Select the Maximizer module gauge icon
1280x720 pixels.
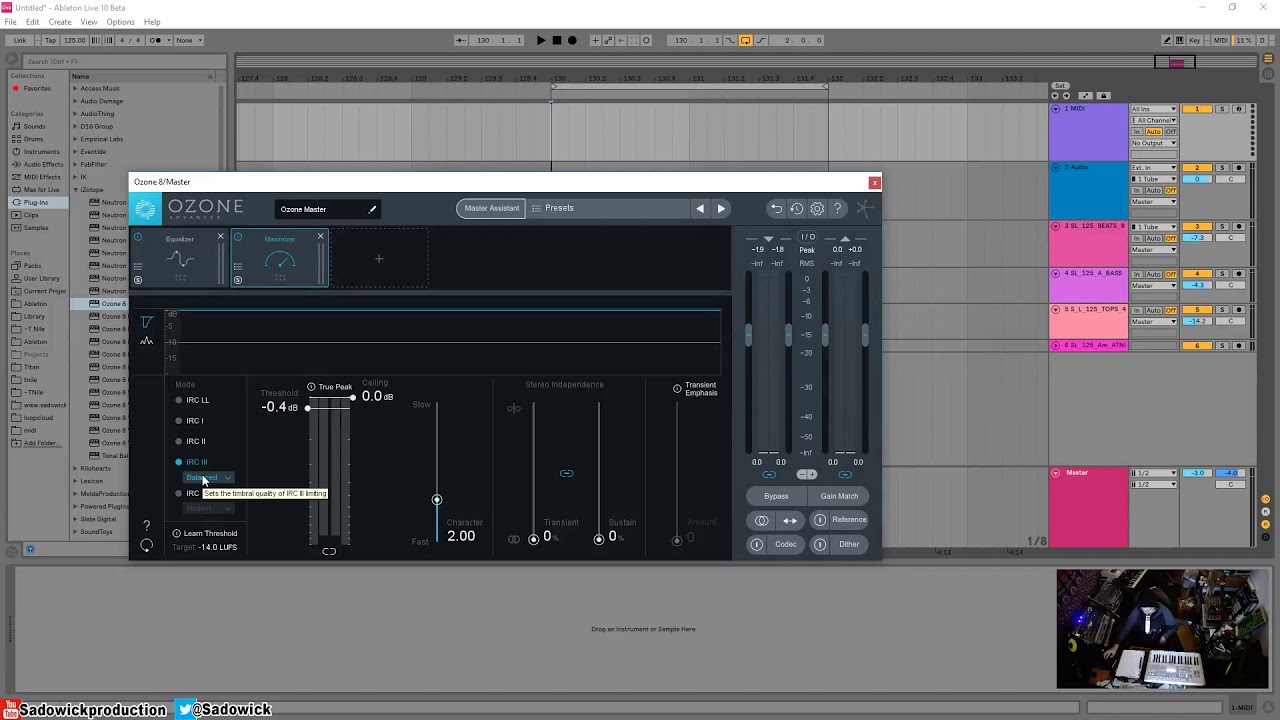(x=280, y=260)
